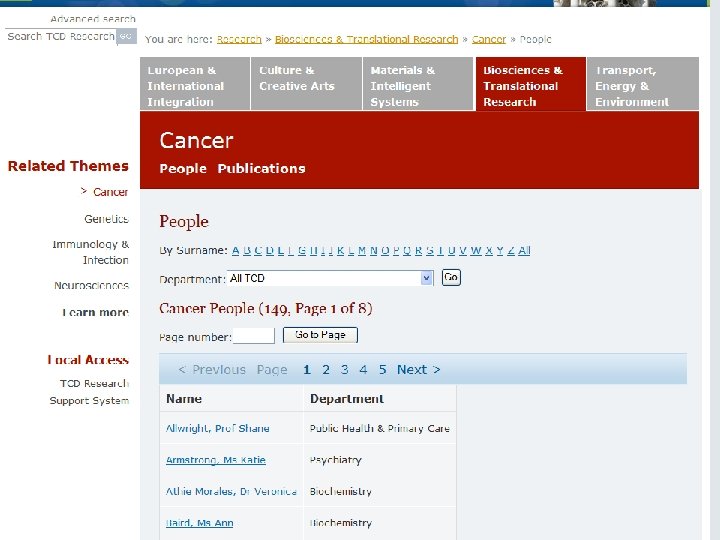Open Armstrong, Ms Katie profile

[x=215, y=460]
